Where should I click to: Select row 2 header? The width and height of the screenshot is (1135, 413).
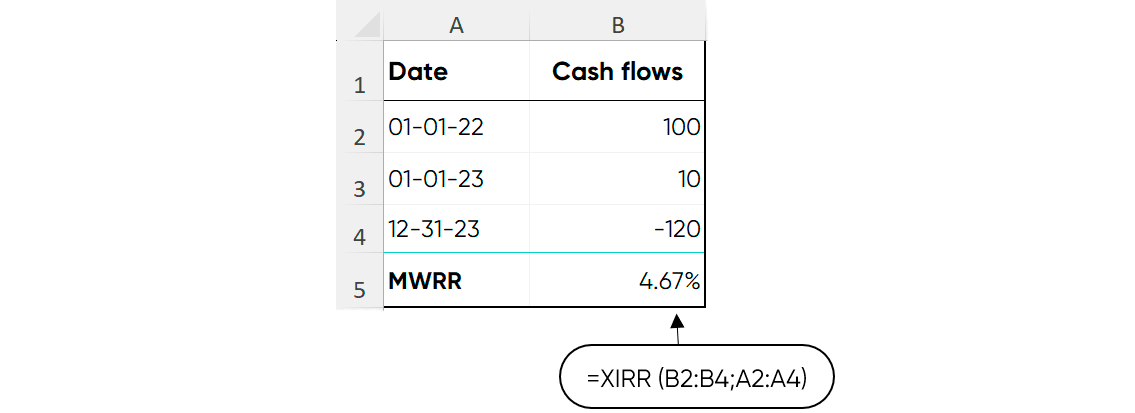coord(360,127)
